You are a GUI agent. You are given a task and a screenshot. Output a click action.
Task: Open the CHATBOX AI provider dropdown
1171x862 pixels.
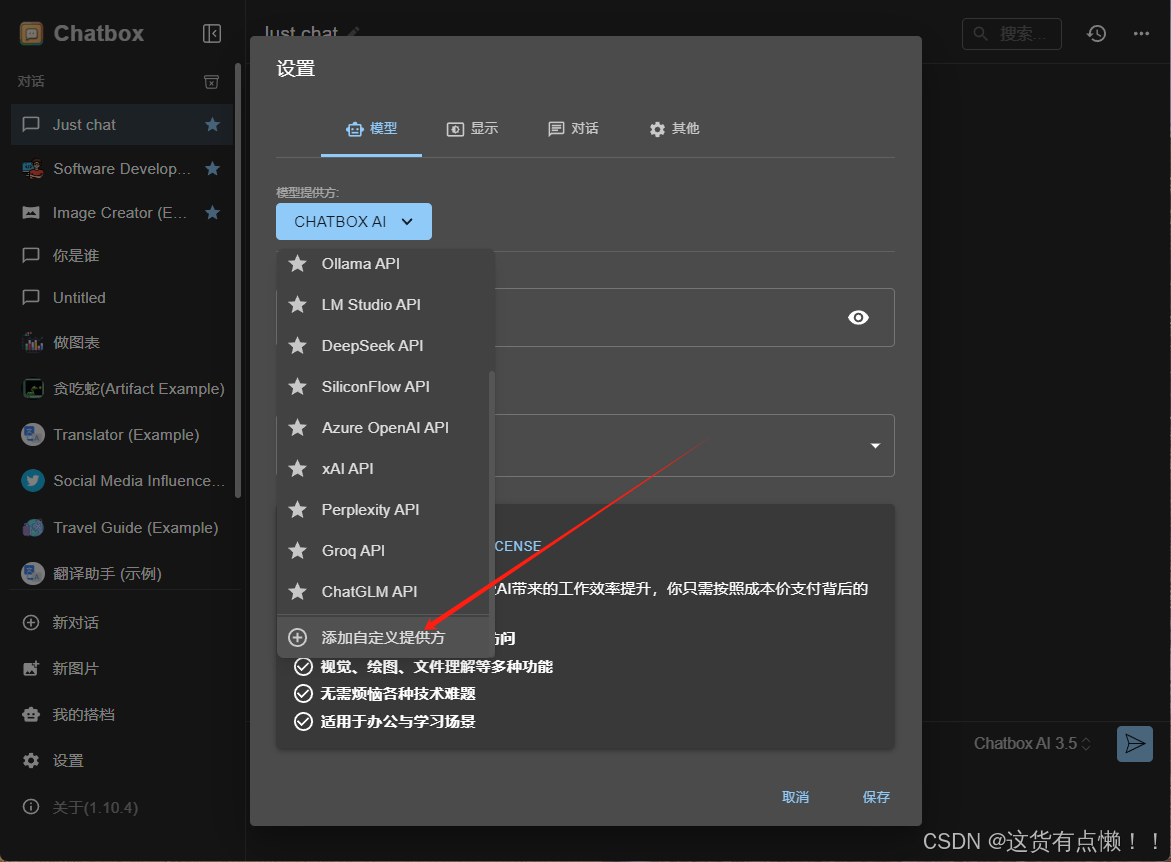[x=354, y=222]
